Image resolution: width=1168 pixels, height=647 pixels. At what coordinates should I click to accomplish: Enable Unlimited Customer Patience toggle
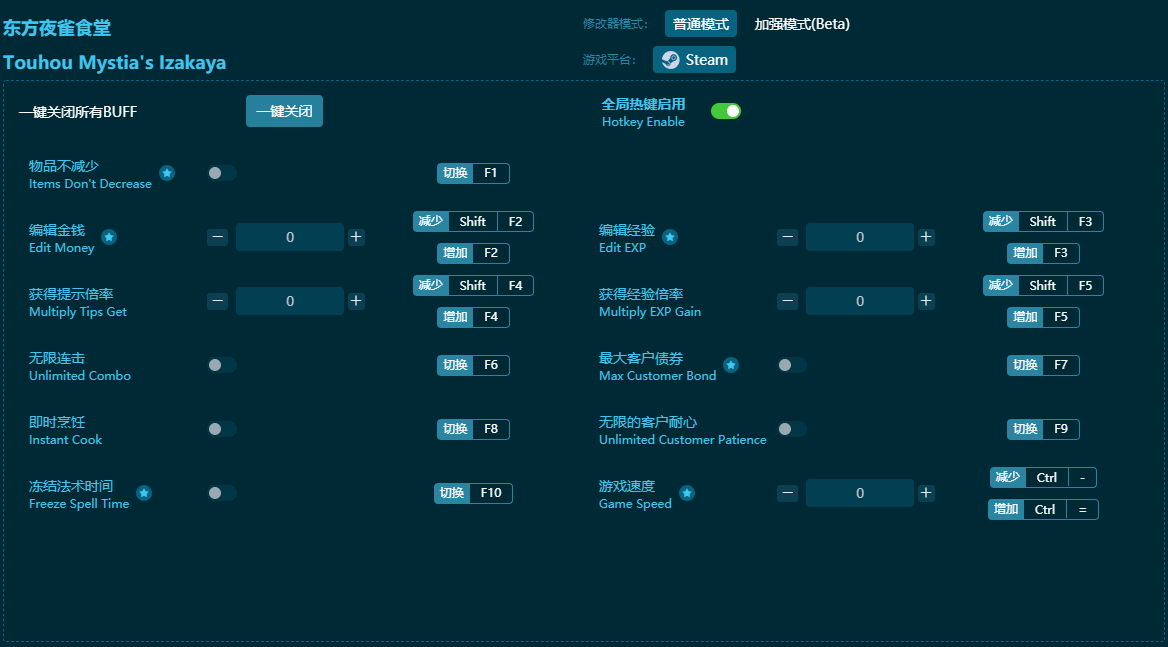click(792, 429)
